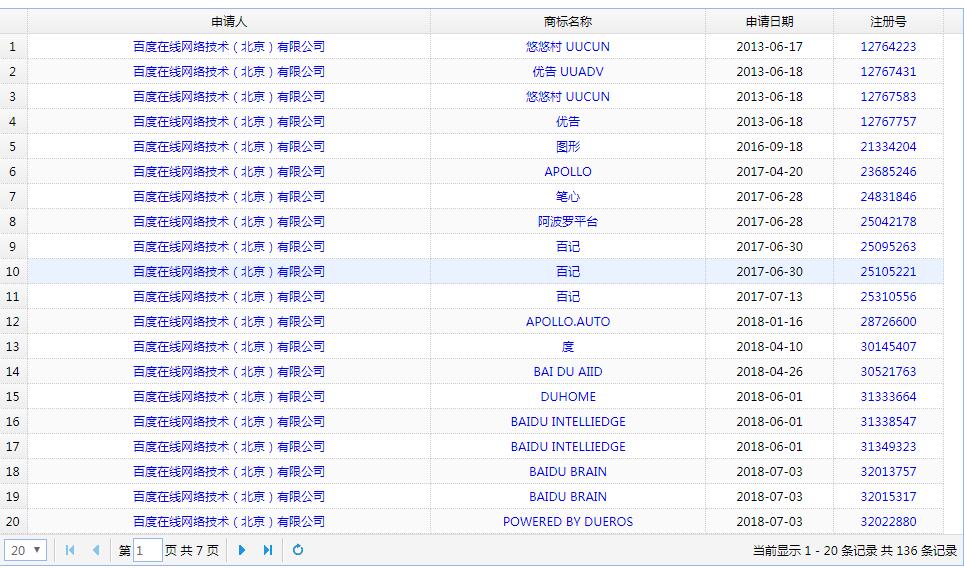
Task: Select row number 10 in the table
Action: [13, 271]
